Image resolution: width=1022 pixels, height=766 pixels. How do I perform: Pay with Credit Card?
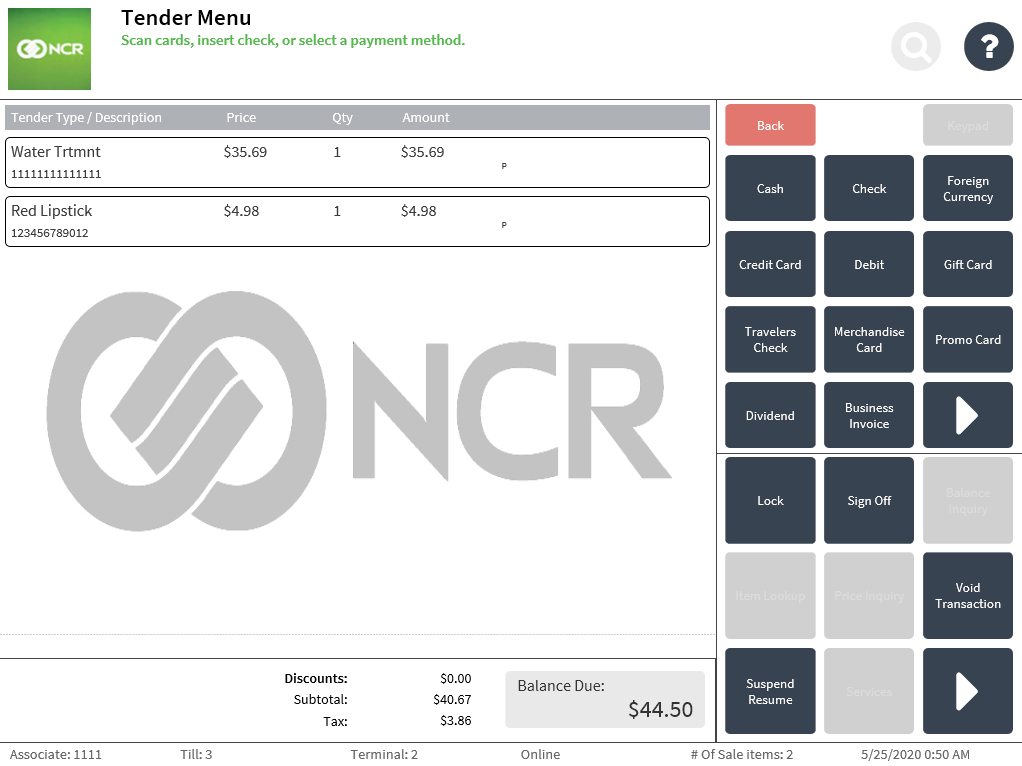click(x=770, y=264)
